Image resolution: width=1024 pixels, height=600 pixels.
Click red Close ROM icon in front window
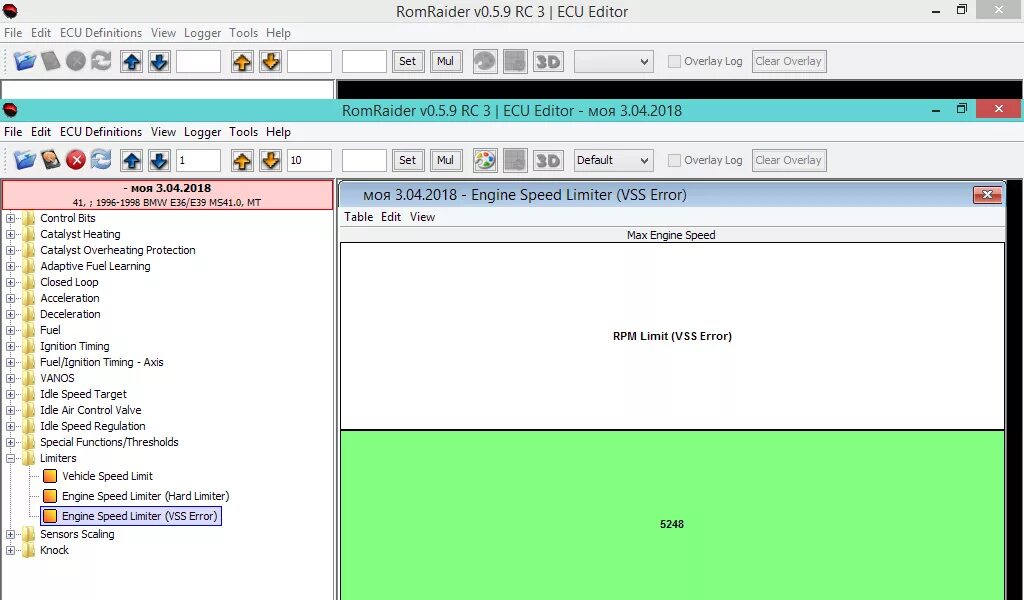point(76,160)
